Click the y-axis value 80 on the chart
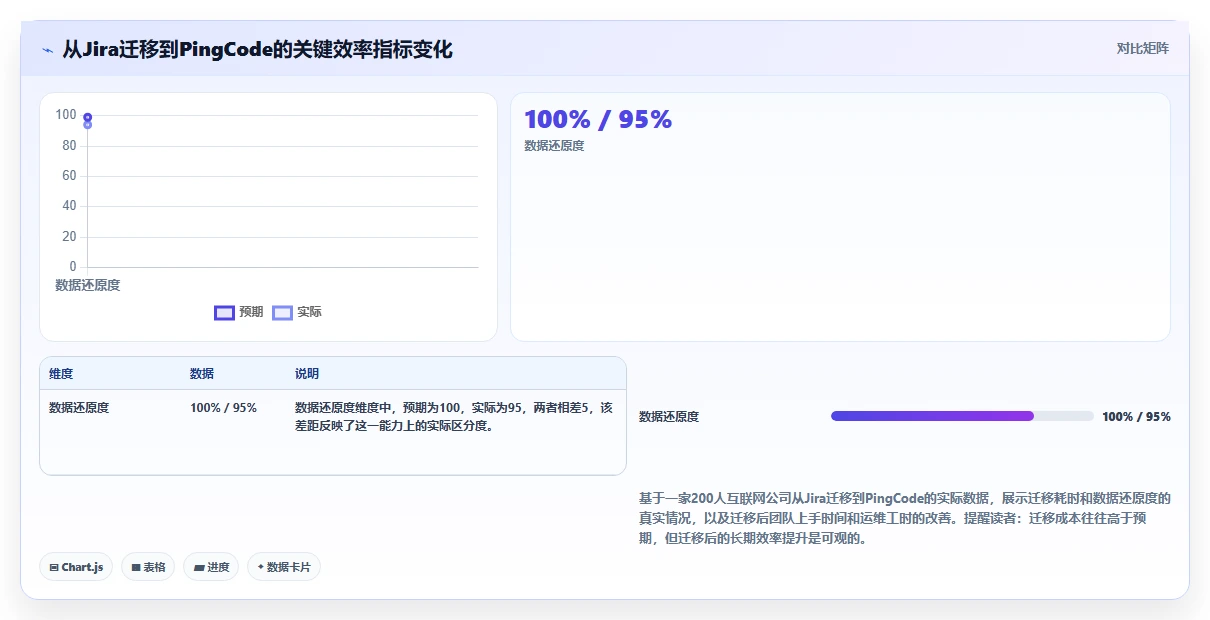Viewport: 1210px width, 620px height. (69, 146)
